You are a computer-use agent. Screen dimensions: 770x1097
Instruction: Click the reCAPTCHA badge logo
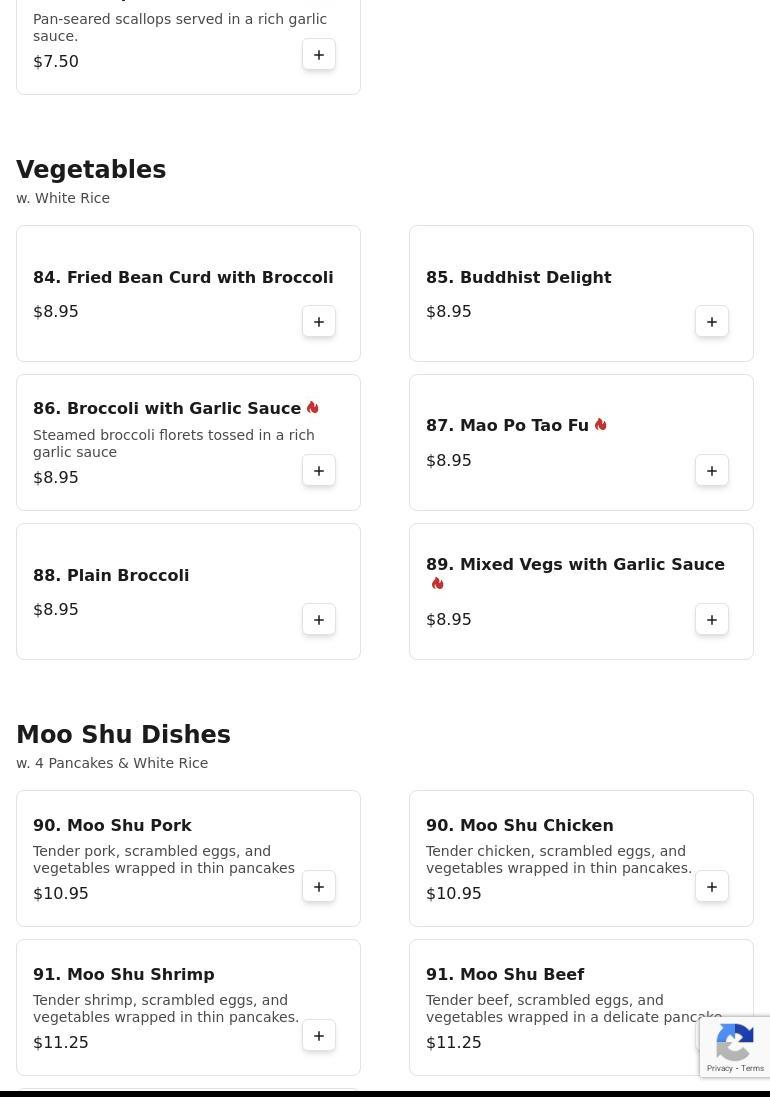pos(735,1042)
